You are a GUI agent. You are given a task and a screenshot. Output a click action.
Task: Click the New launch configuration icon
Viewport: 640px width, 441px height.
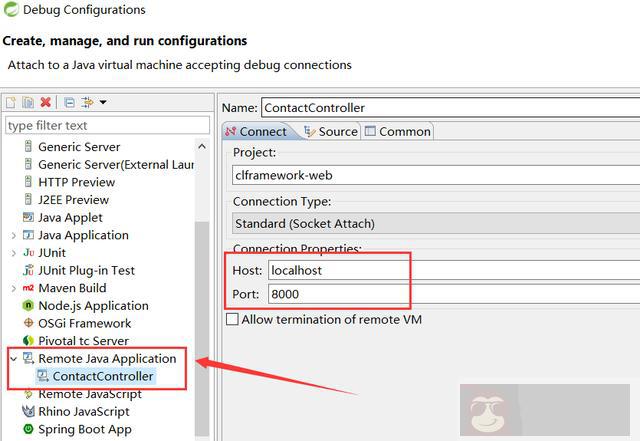click(11, 102)
